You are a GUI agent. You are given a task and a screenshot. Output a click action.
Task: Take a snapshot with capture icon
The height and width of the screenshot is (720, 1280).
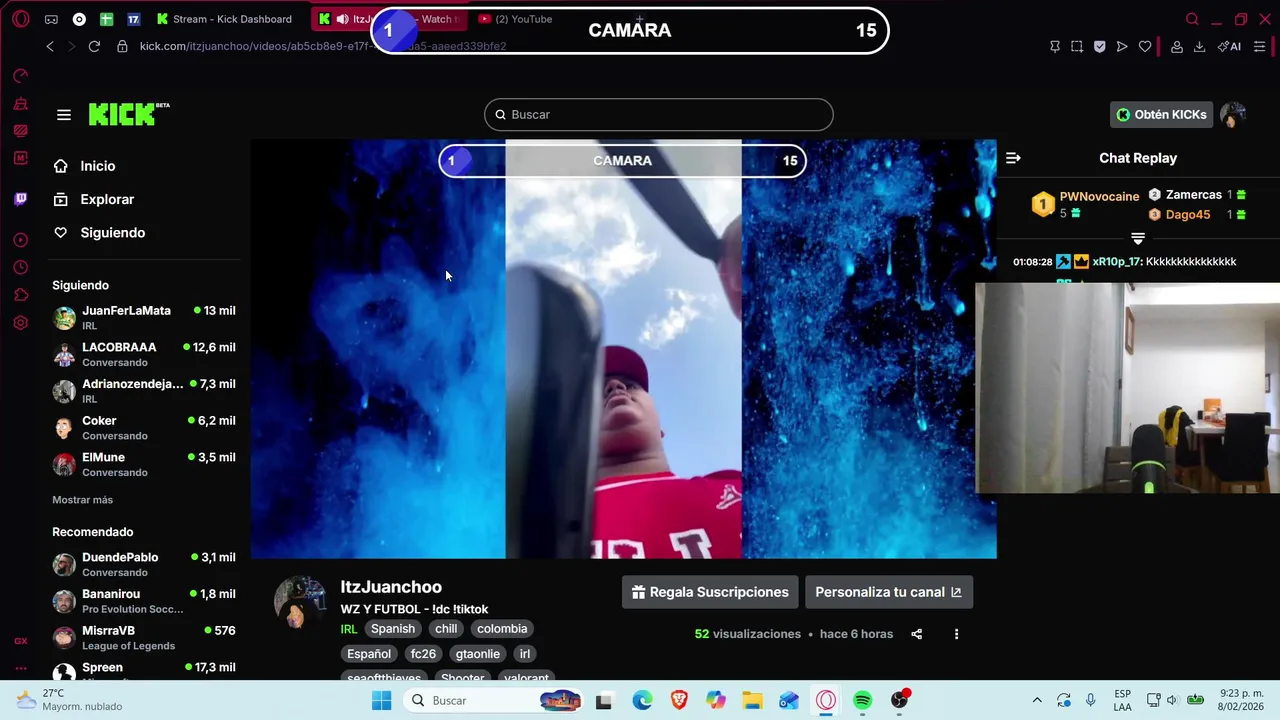click(x=1077, y=46)
